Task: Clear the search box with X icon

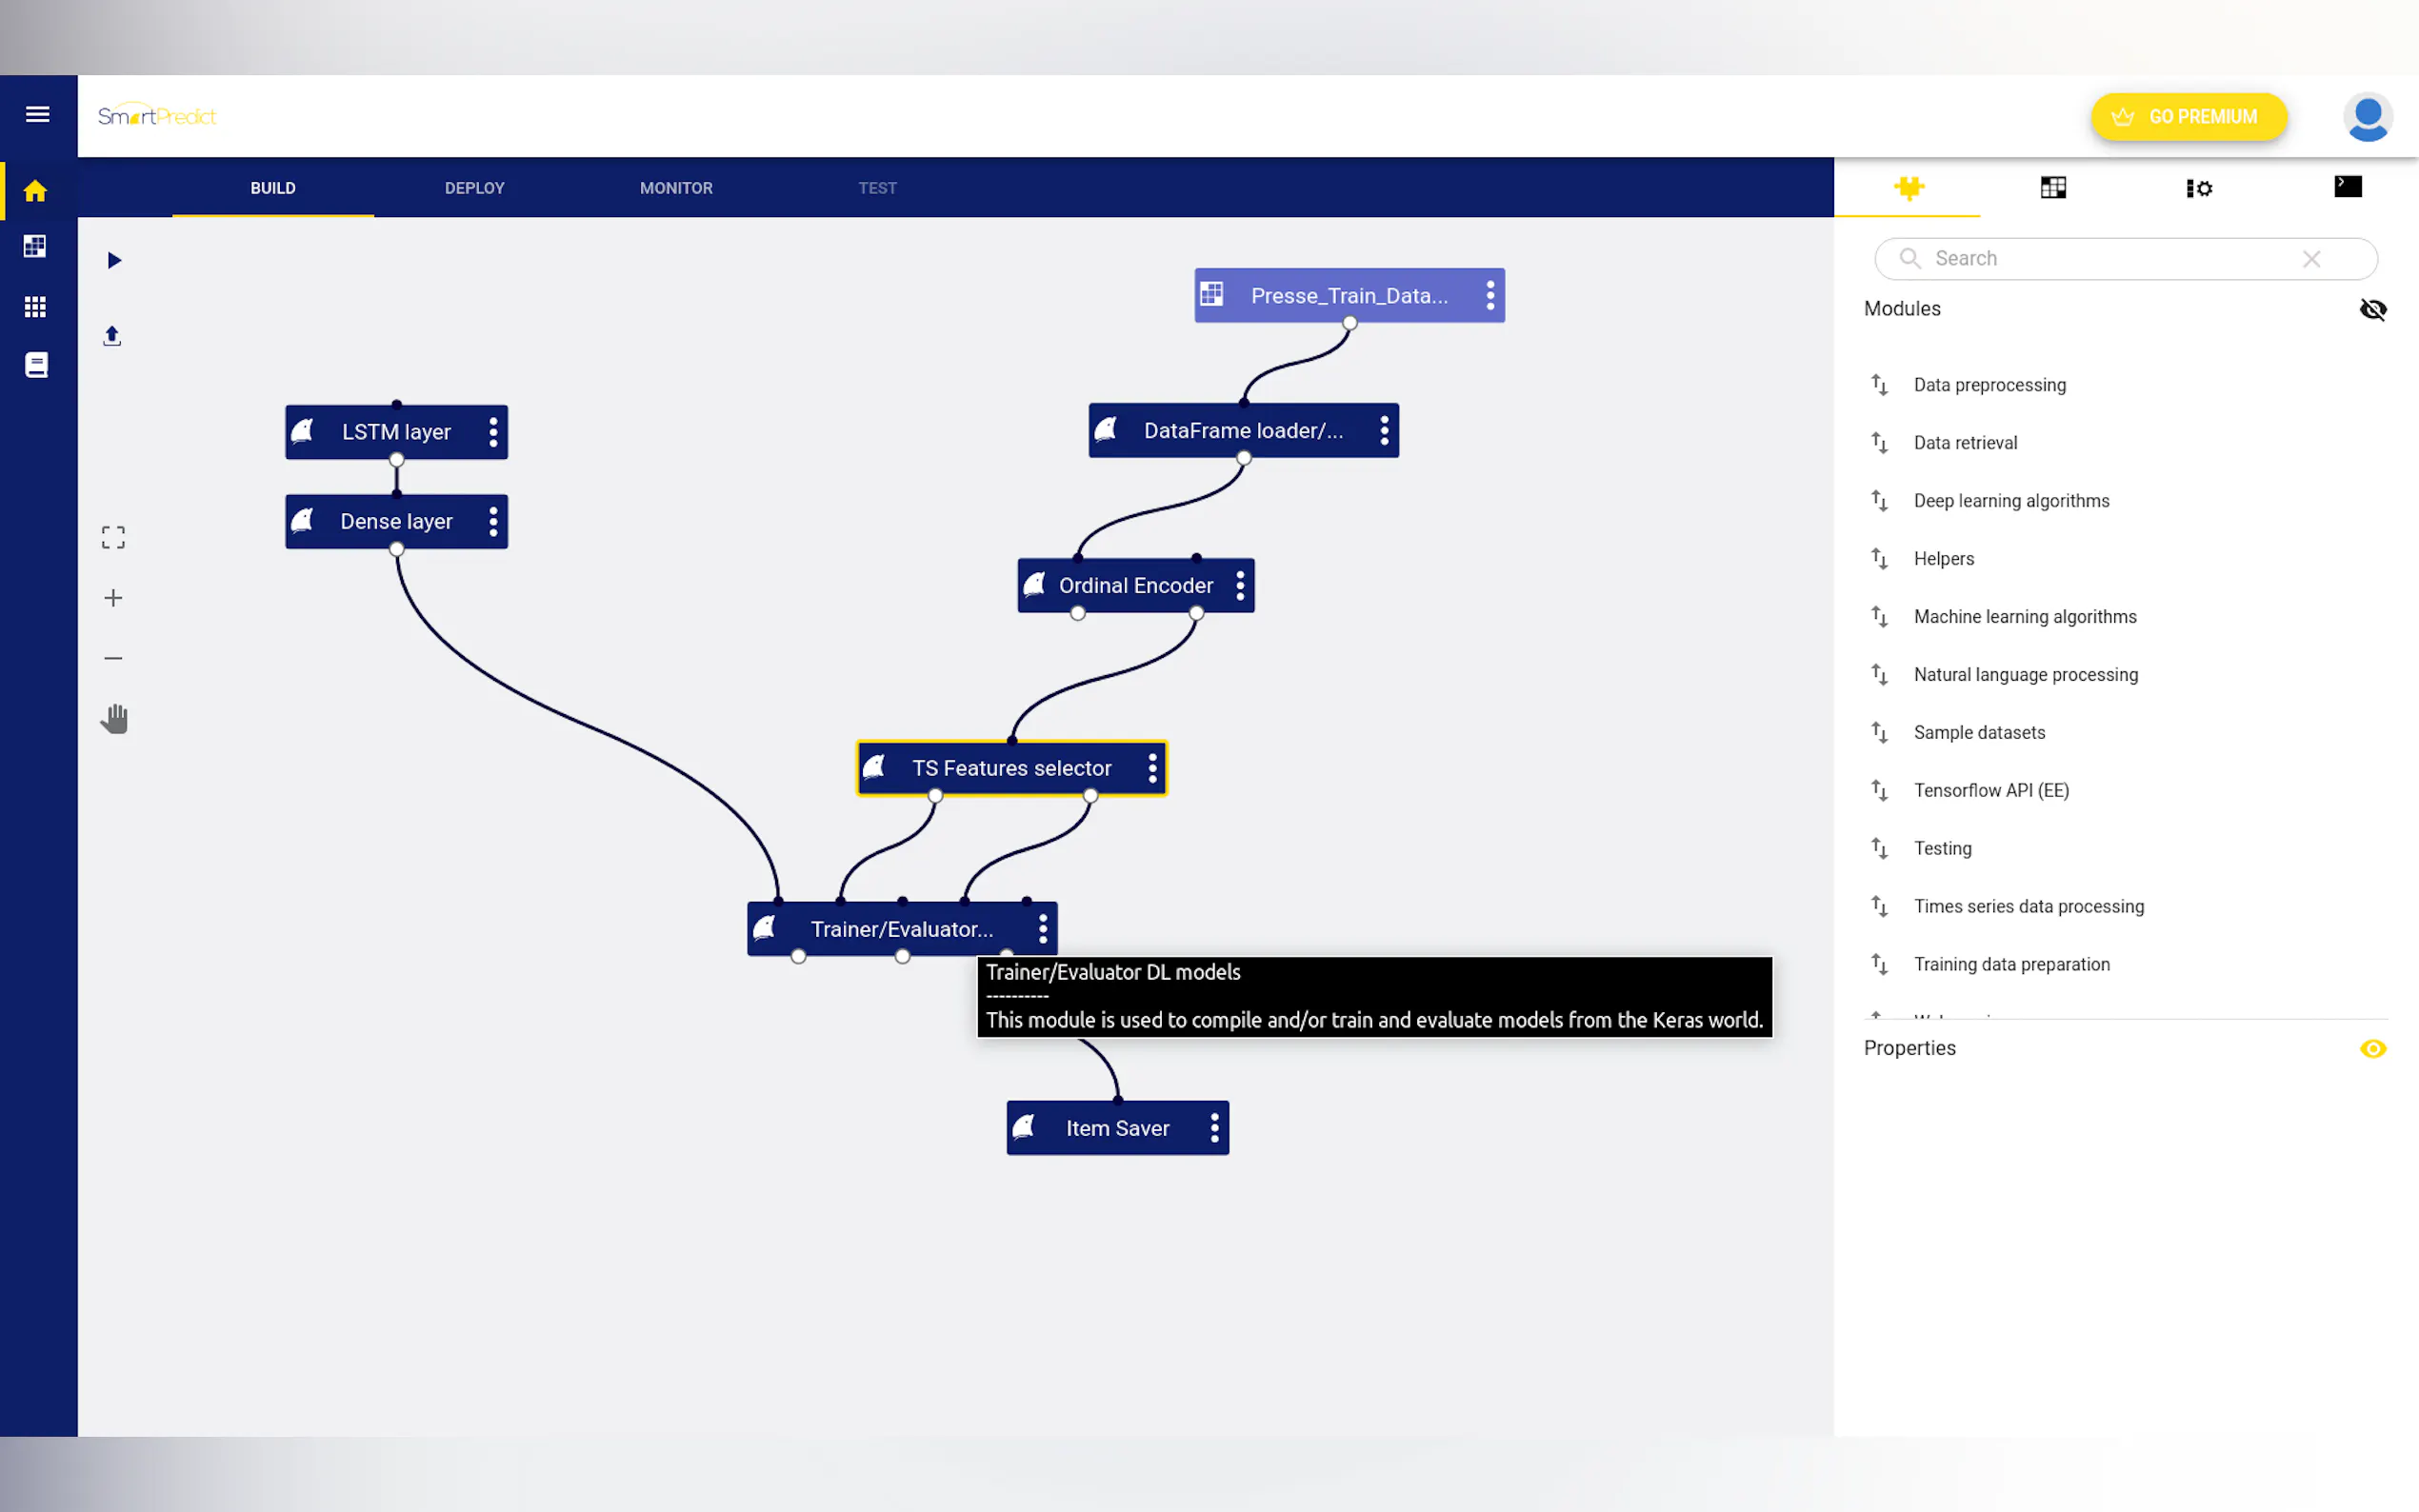Action: click(2311, 260)
